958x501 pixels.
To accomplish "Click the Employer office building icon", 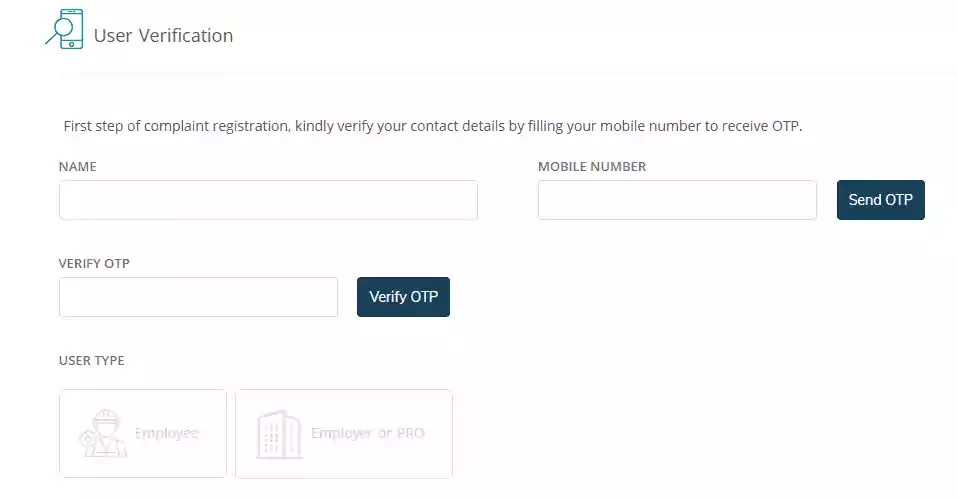I will [x=279, y=434].
